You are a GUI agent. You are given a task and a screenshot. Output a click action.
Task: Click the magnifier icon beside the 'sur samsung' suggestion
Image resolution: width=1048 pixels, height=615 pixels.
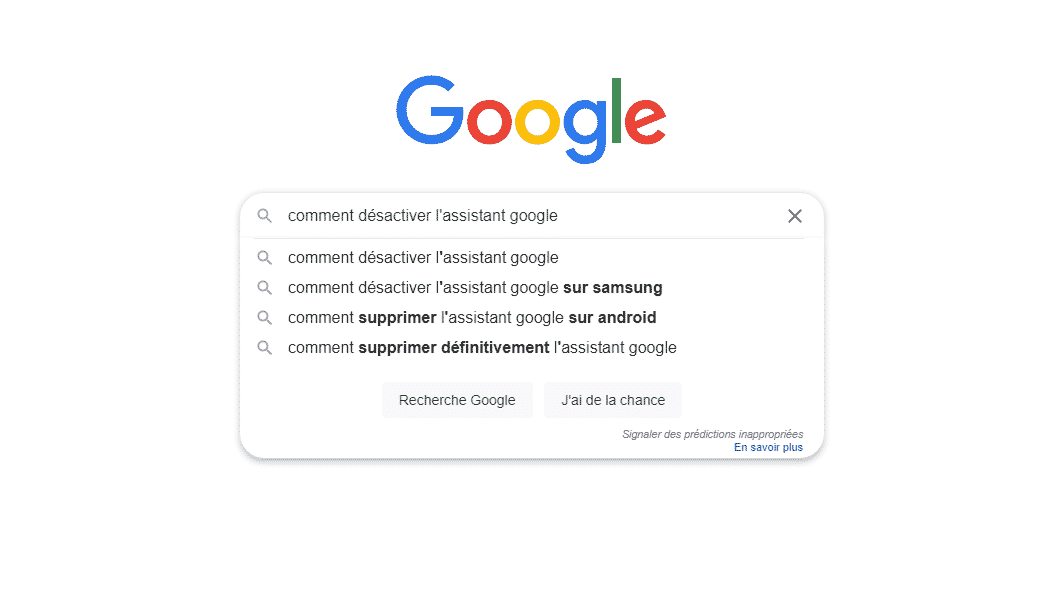[265, 287]
